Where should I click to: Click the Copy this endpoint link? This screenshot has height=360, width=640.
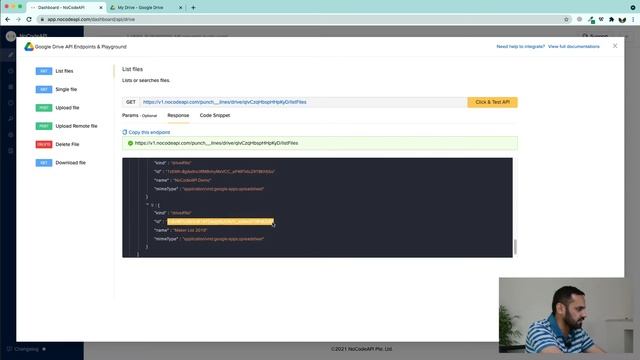tap(149, 132)
